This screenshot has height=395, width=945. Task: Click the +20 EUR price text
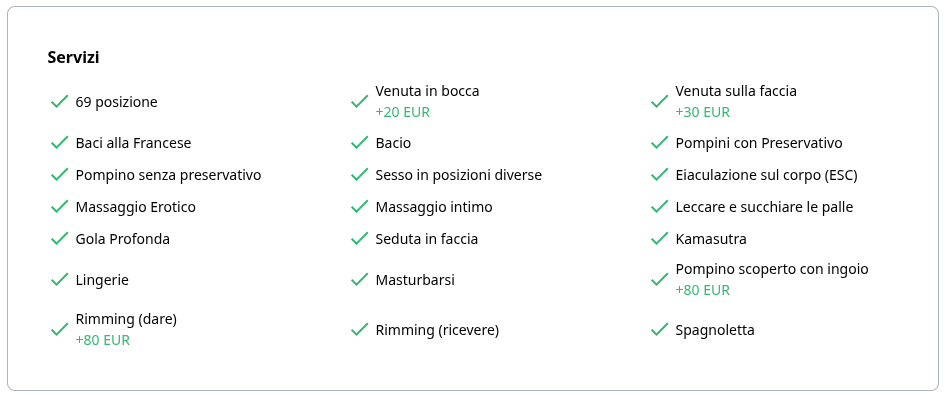point(403,112)
